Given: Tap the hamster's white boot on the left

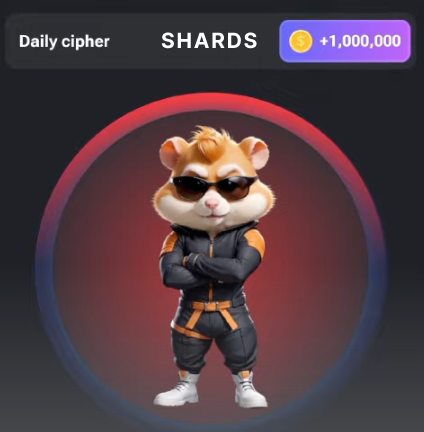Looking at the screenshot, I should point(177,389).
